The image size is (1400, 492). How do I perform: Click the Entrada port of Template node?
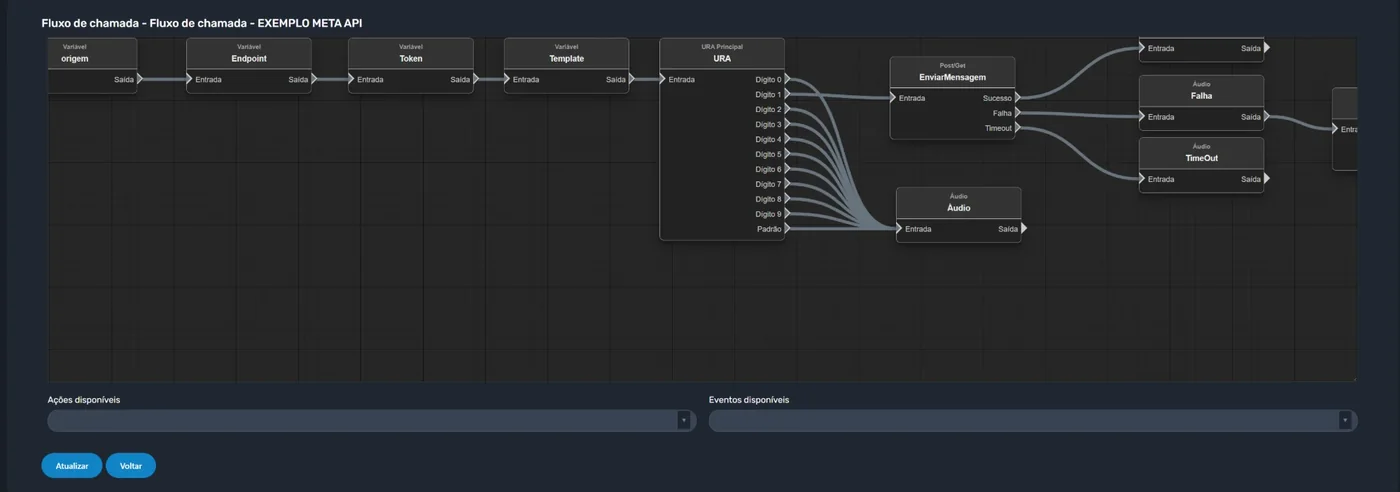pyautogui.click(x=508, y=79)
